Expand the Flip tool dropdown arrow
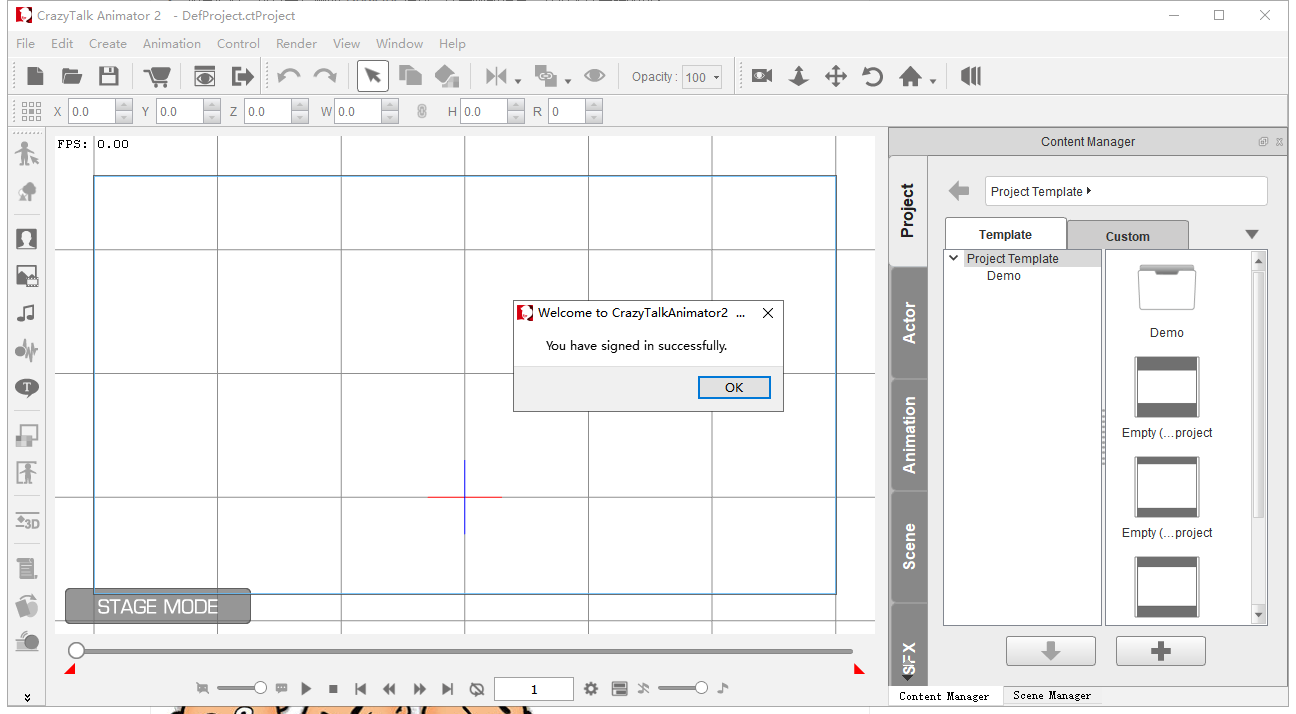 point(518,81)
